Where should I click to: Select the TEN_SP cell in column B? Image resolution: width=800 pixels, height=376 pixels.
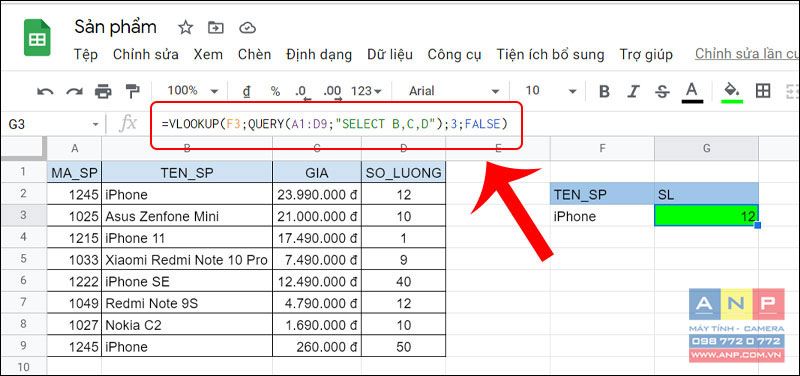pos(187,173)
